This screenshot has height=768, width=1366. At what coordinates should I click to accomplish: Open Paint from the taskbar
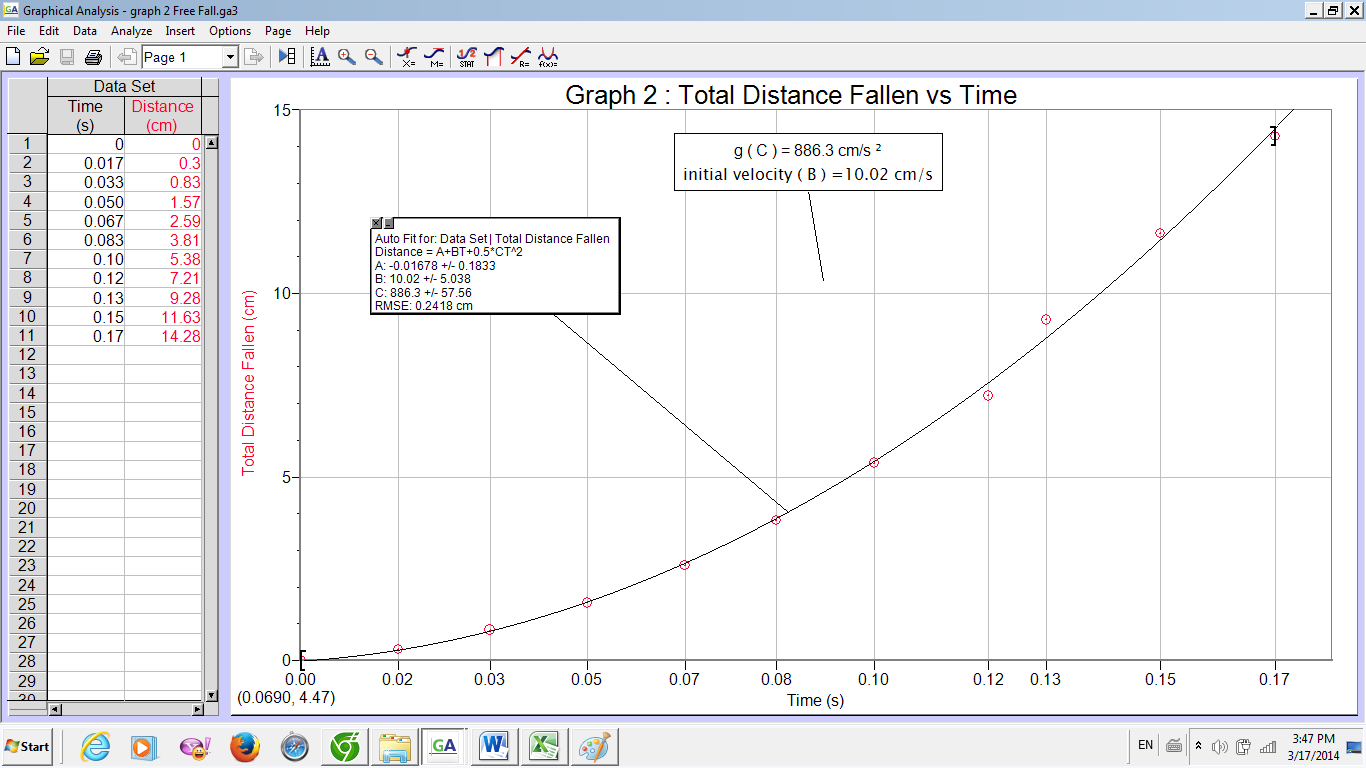click(x=595, y=746)
